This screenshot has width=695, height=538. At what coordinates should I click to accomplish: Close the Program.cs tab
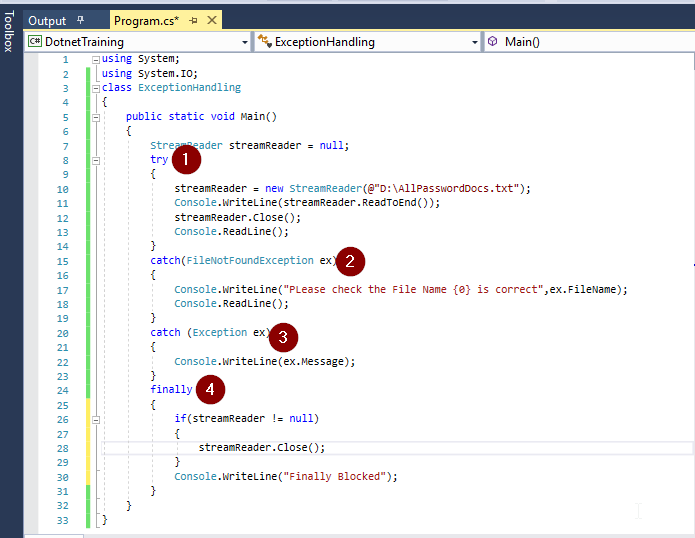click(x=212, y=20)
